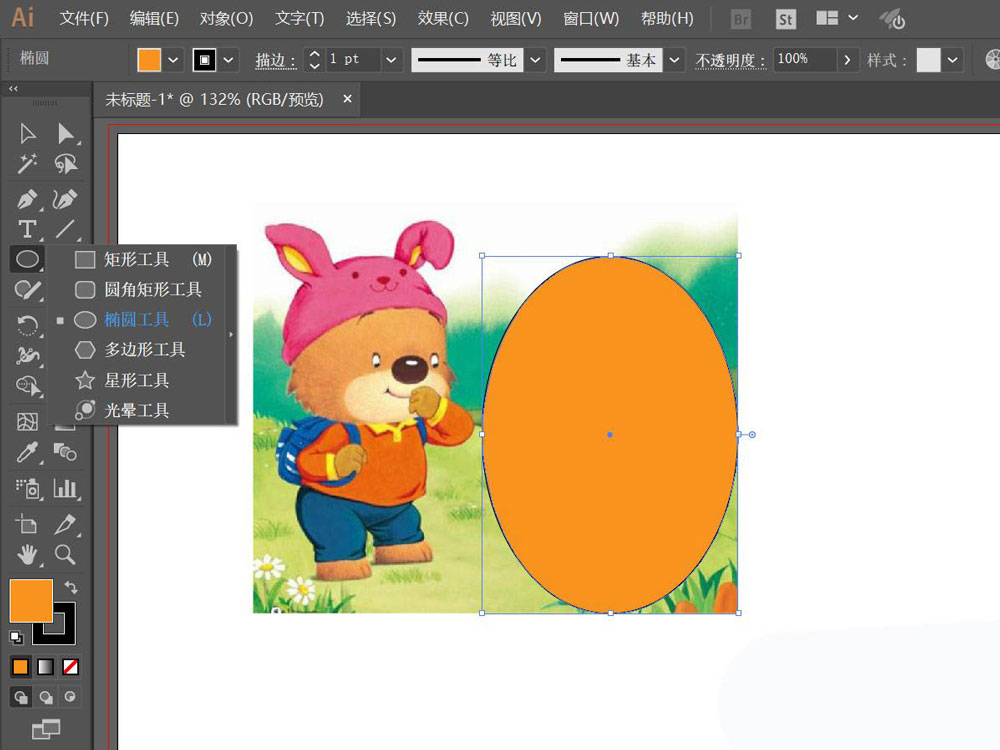Select the Curvature tool

point(65,200)
